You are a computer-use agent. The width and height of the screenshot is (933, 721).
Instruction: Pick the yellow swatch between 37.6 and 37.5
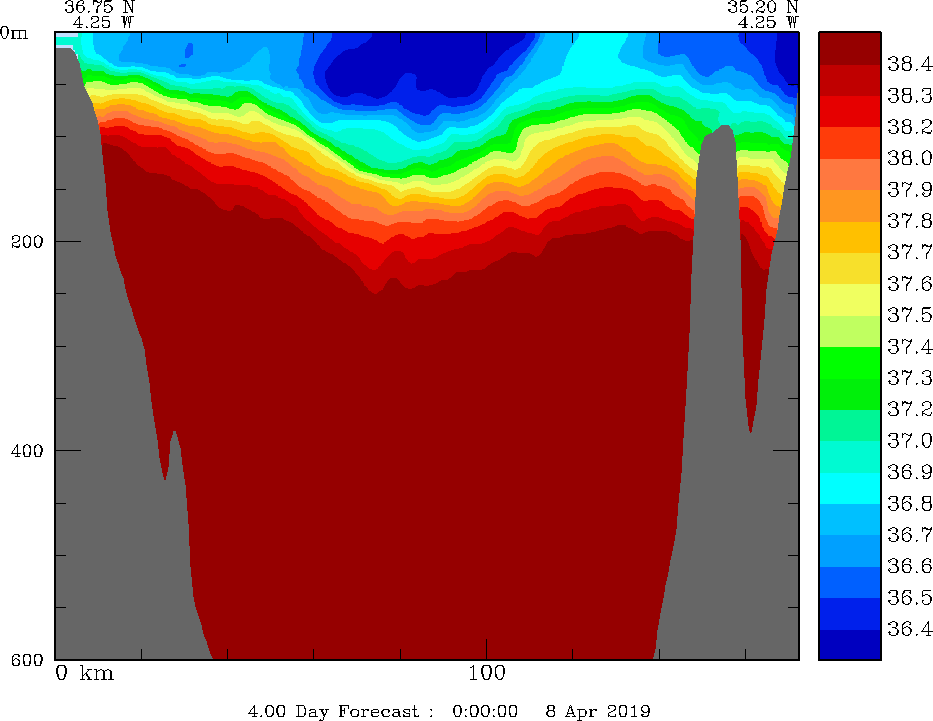(x=850, y=300)
